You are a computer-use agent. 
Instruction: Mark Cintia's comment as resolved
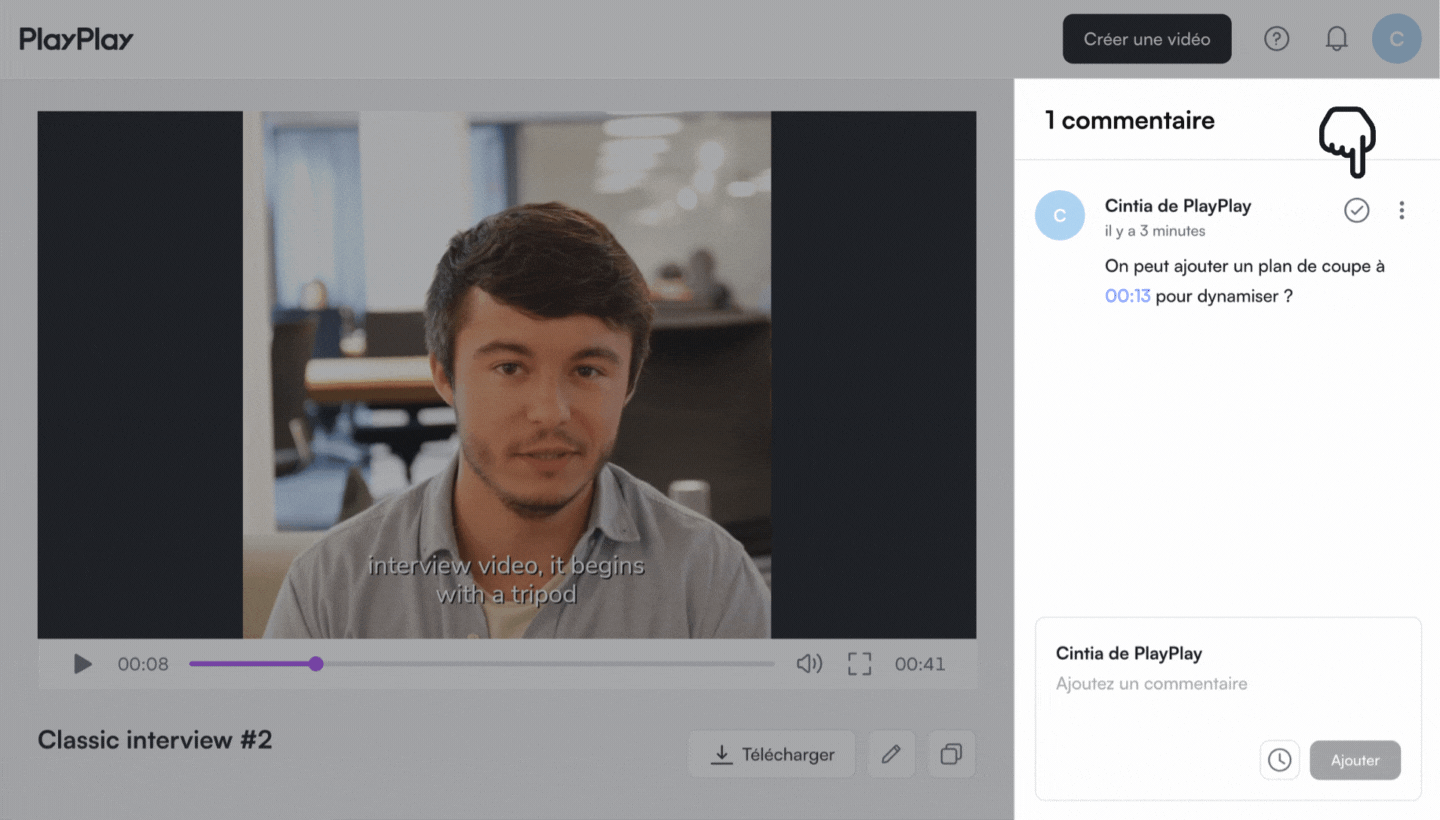(1356, 210)
